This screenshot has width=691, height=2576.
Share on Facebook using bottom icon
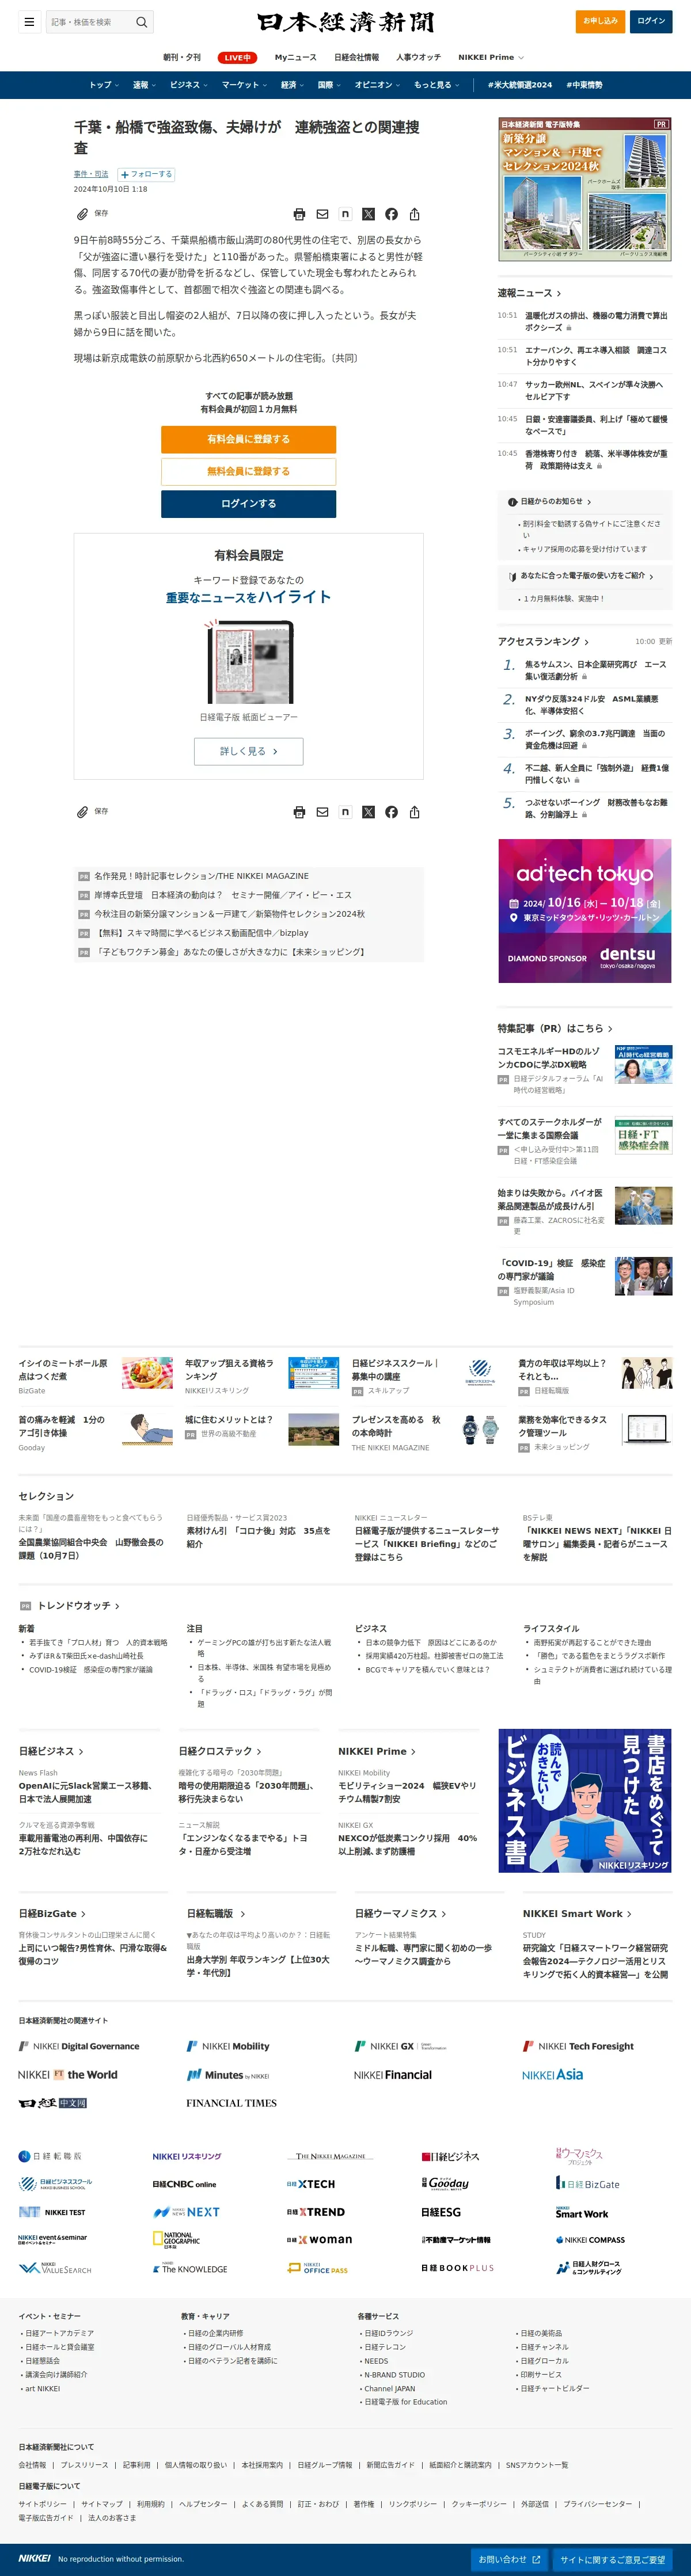tap(391, 812)
